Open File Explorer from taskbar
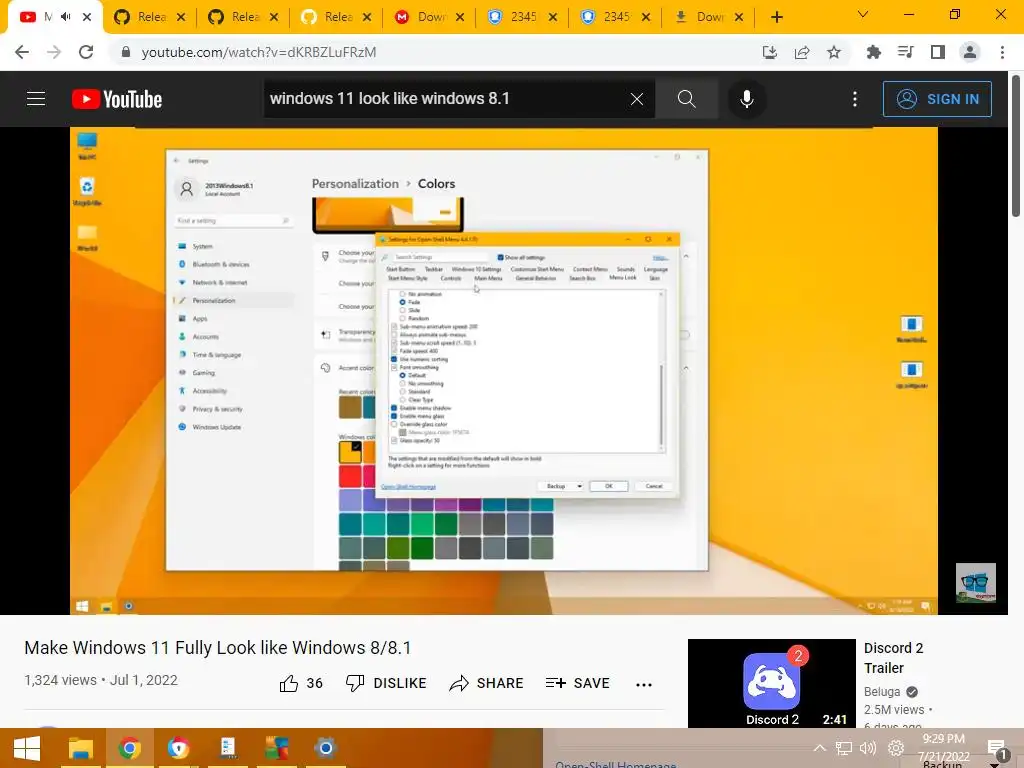This screenshot has height=768, width=1024. [x=81, y=748]
